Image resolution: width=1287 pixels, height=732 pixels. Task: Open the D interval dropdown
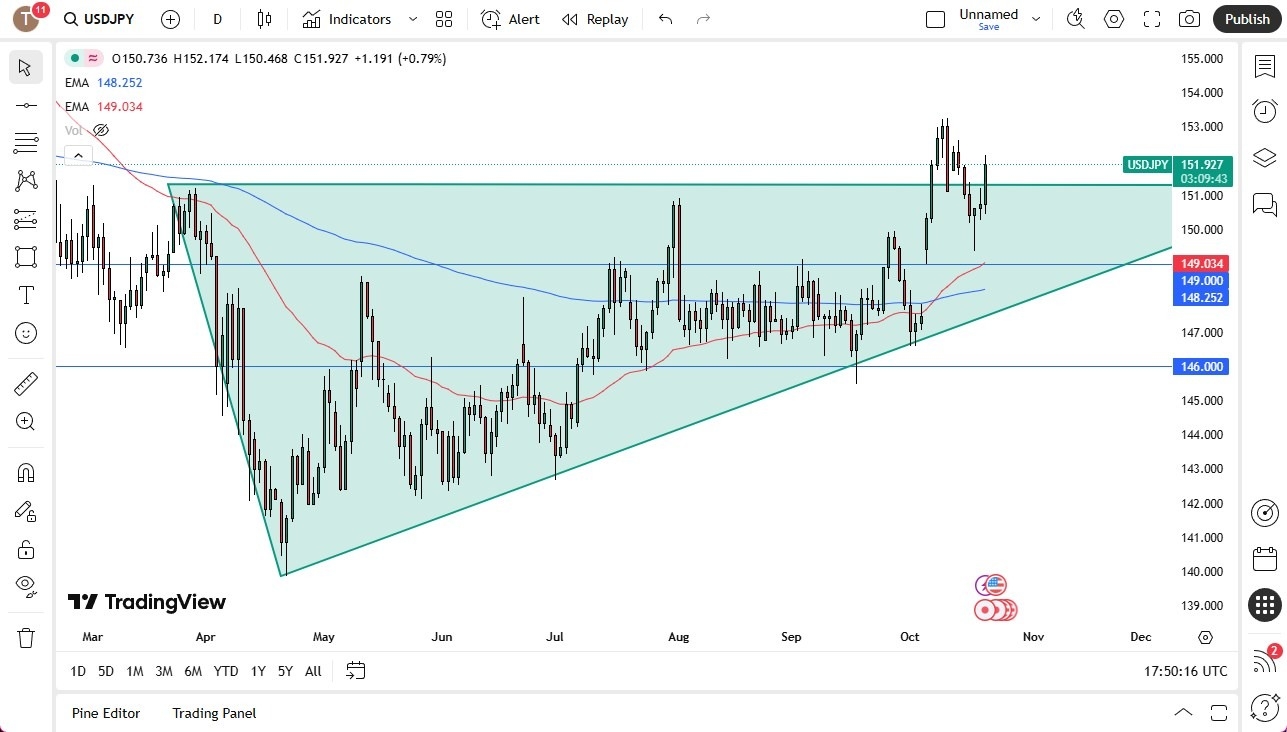[x=216, y=18]
